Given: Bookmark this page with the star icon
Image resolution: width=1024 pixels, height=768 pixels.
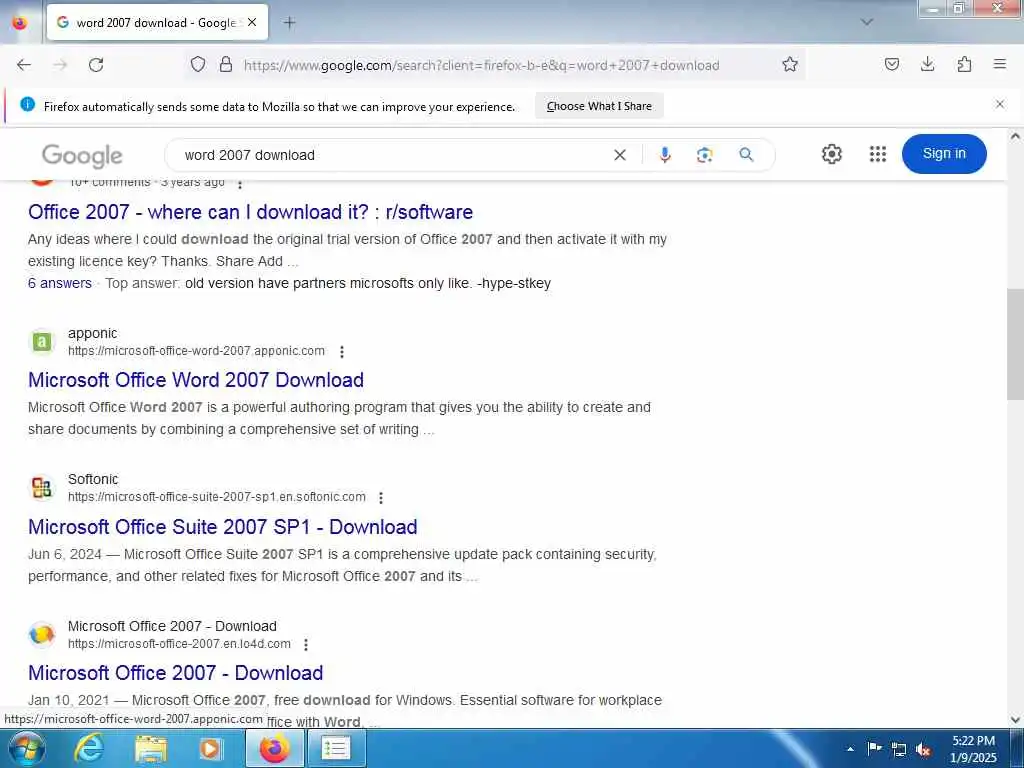Looking at the screenshot, I should tap(790, 64).
